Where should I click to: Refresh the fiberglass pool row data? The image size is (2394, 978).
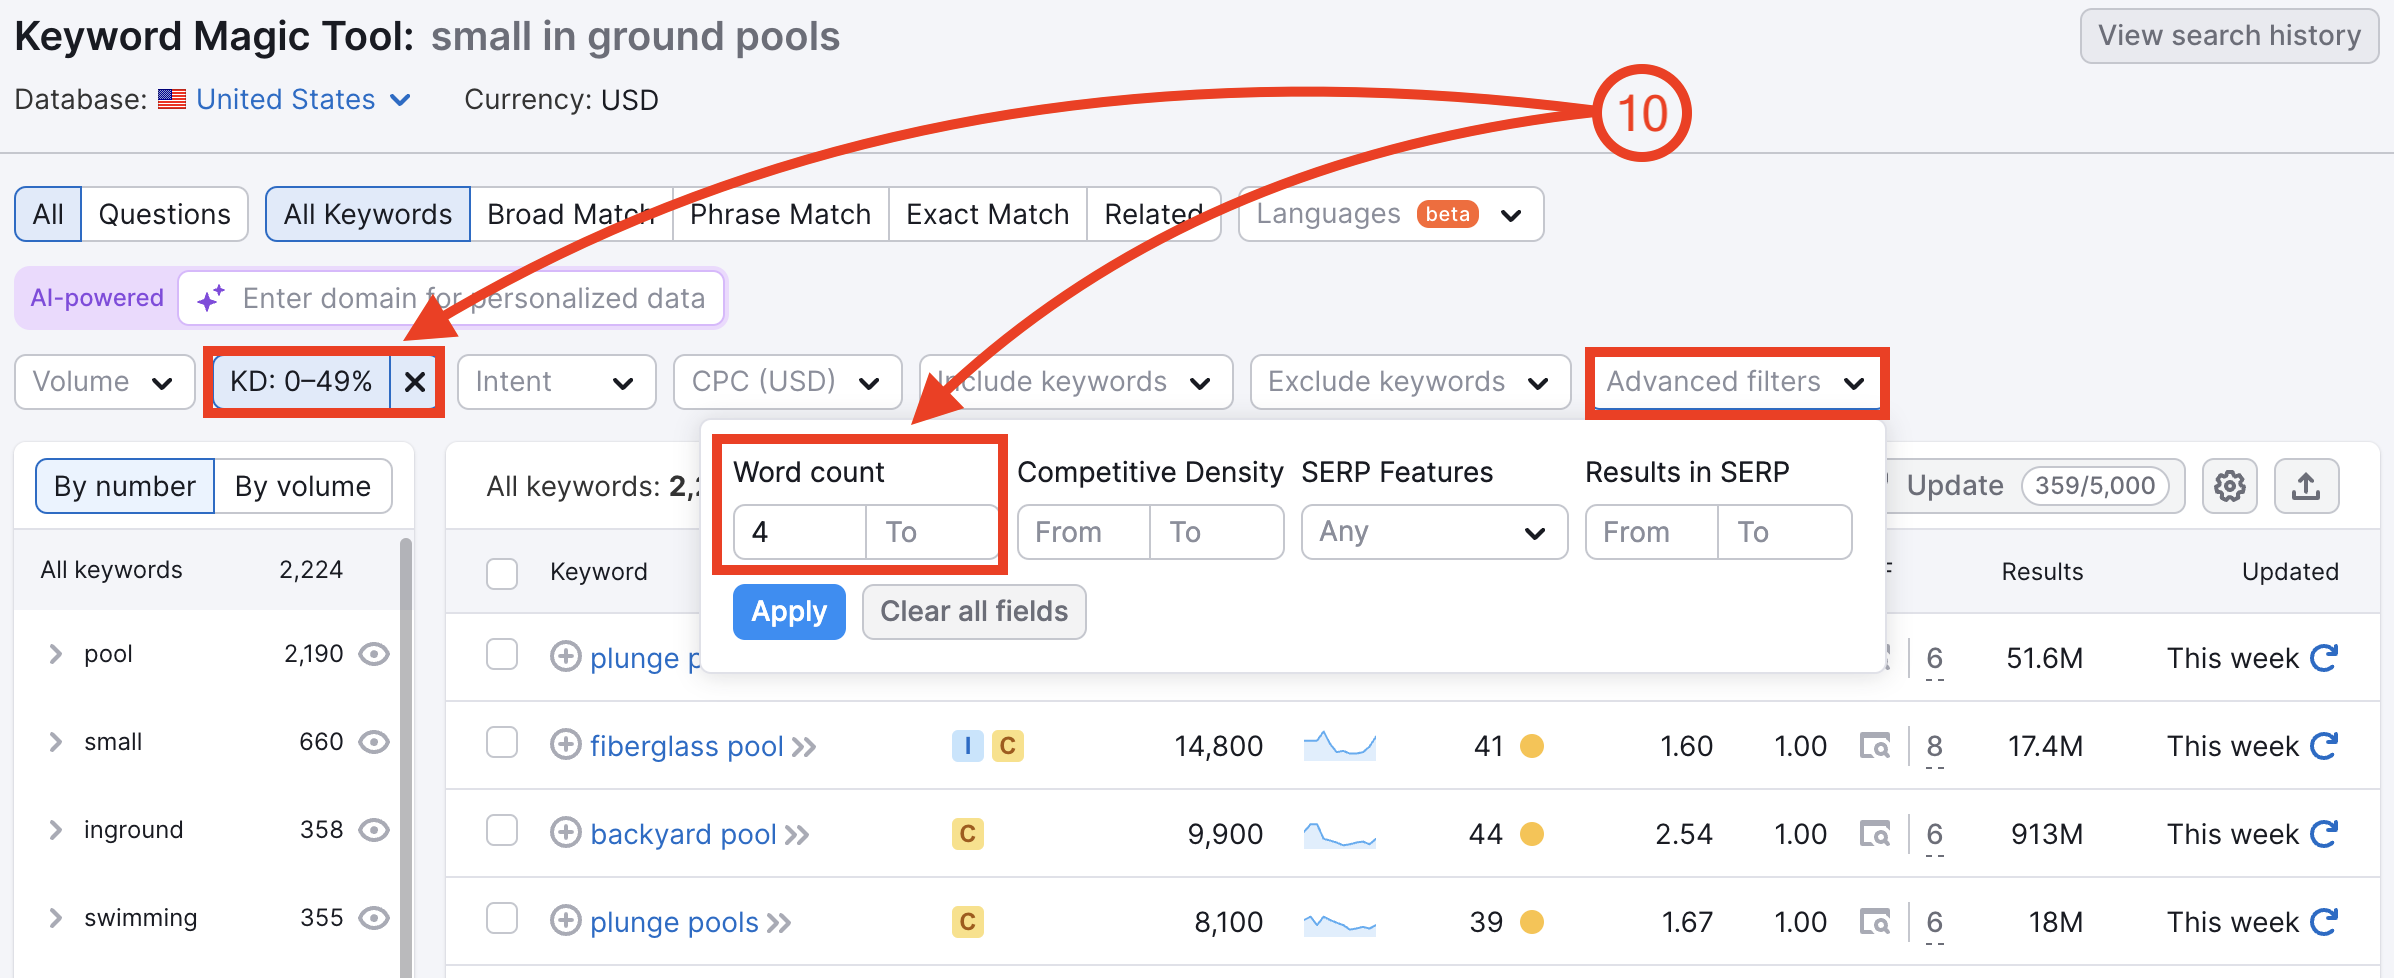2324,746
